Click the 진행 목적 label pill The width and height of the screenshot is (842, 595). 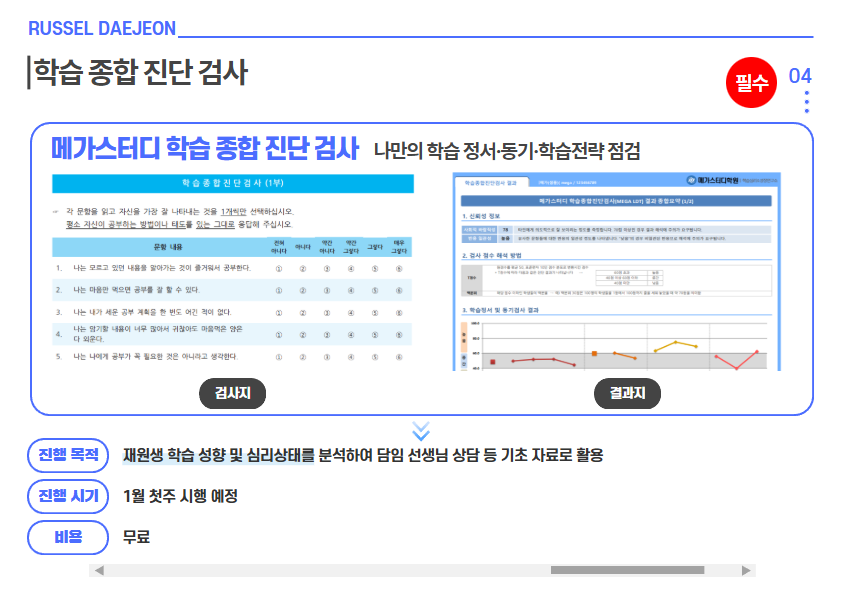point(68,456)
